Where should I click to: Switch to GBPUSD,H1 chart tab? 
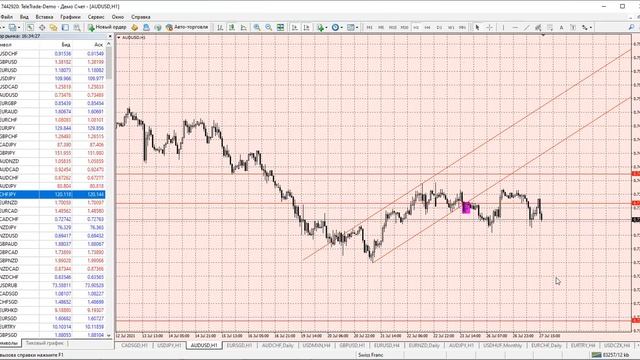(352, 345)
